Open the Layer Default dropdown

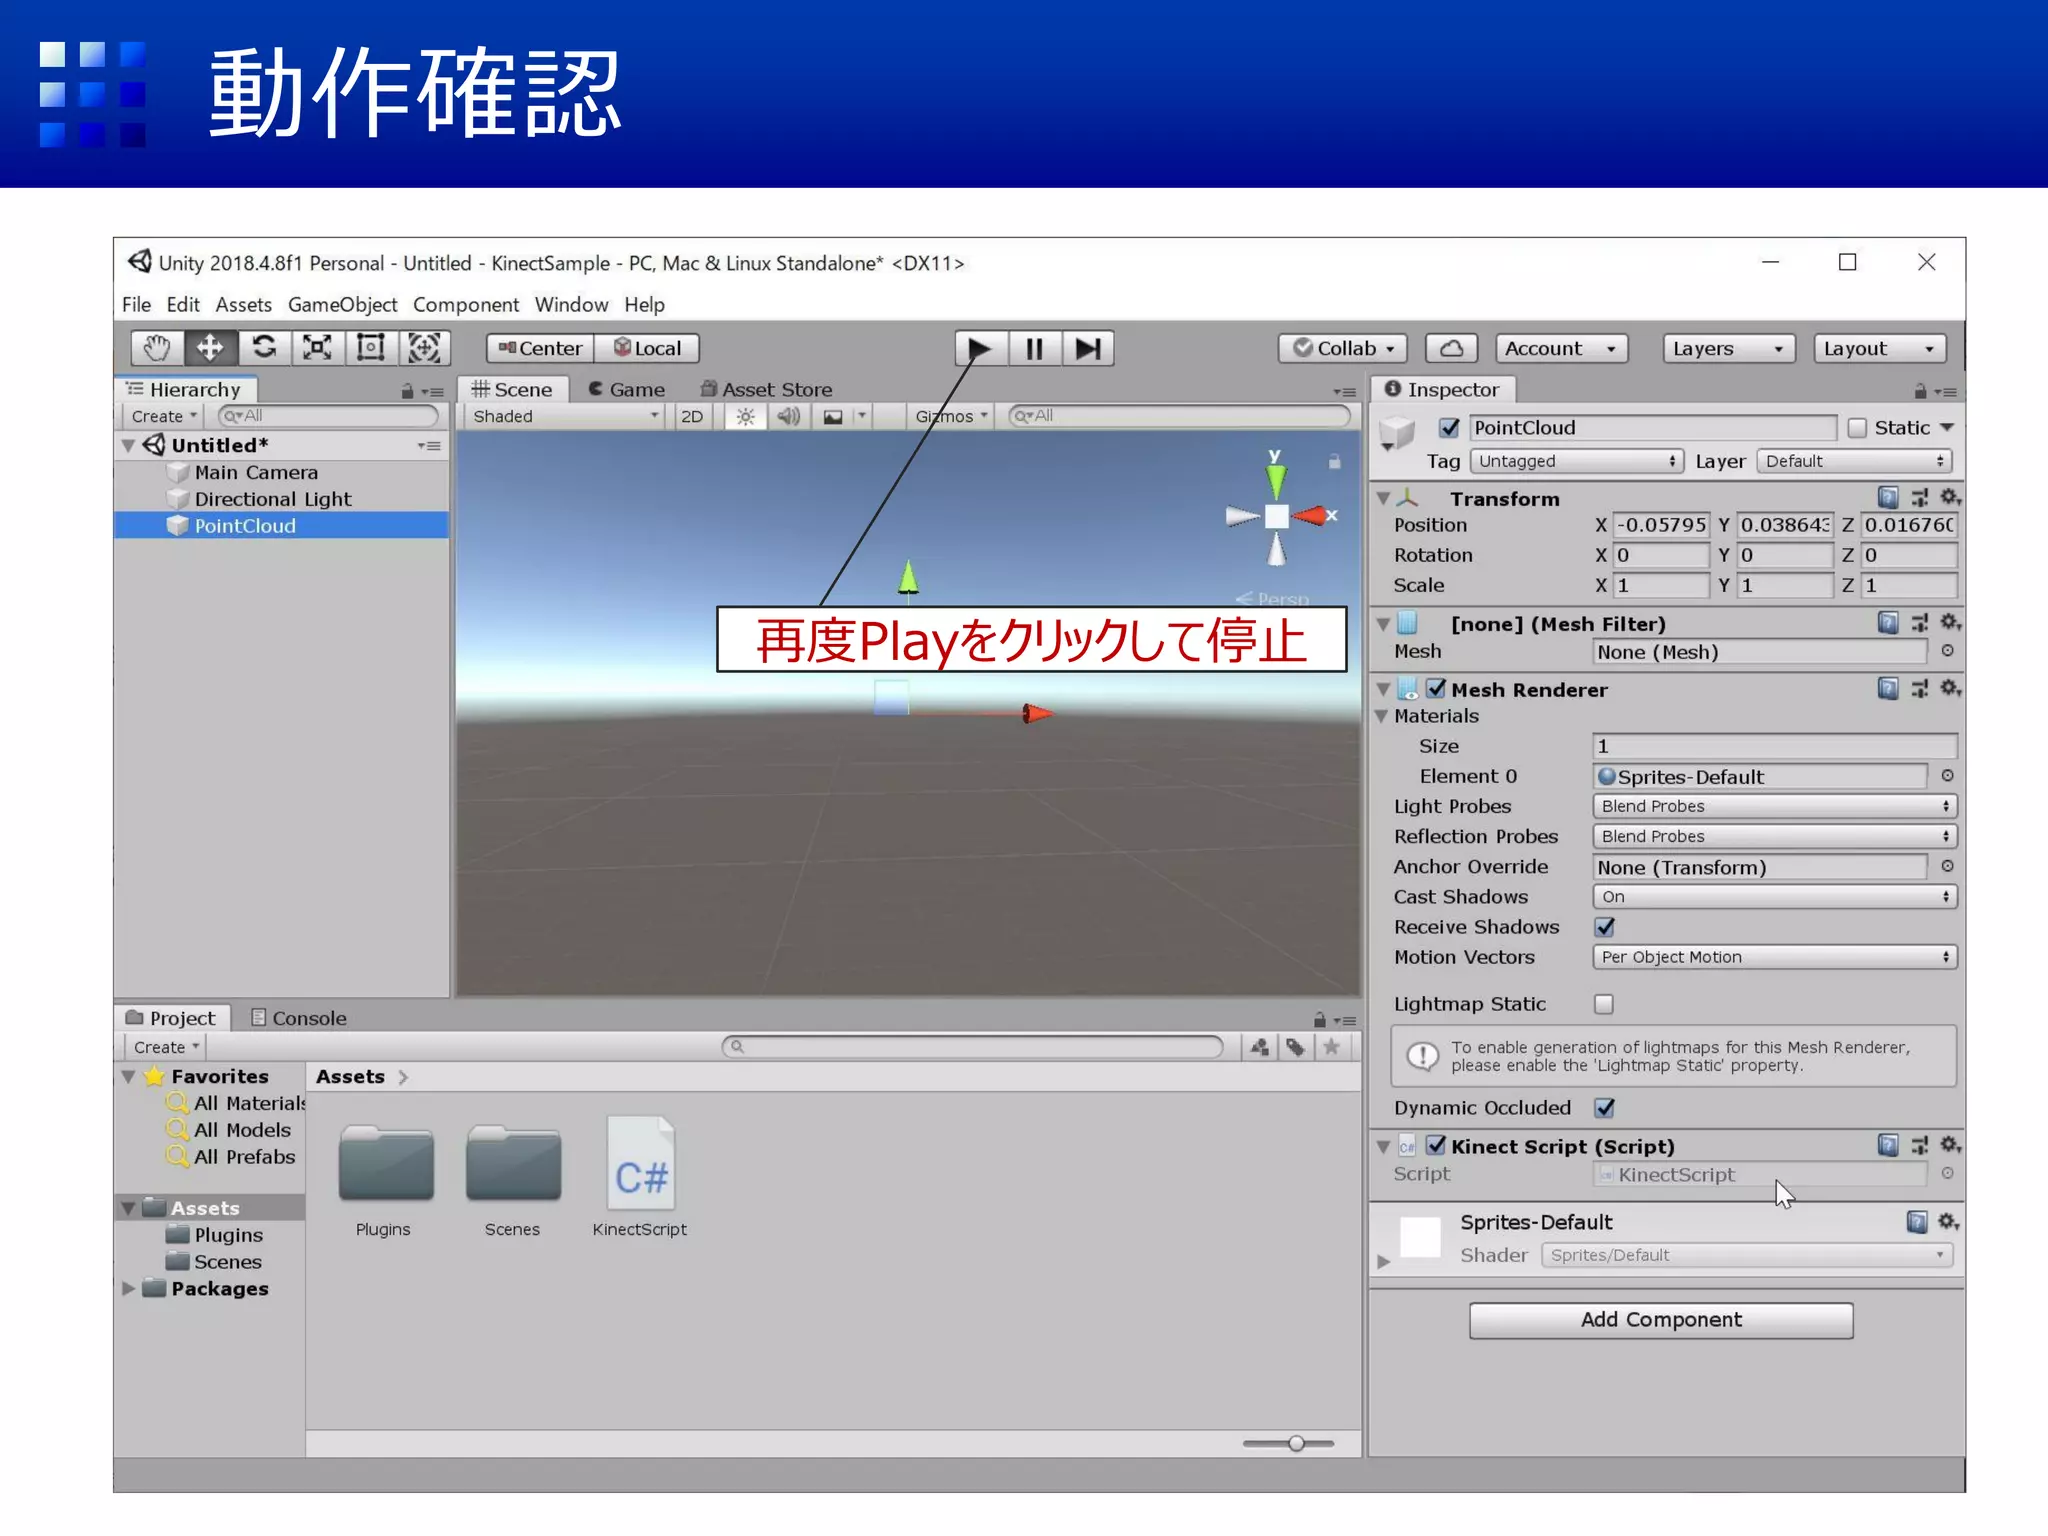pyautogui.click(x=1854, y=461)
